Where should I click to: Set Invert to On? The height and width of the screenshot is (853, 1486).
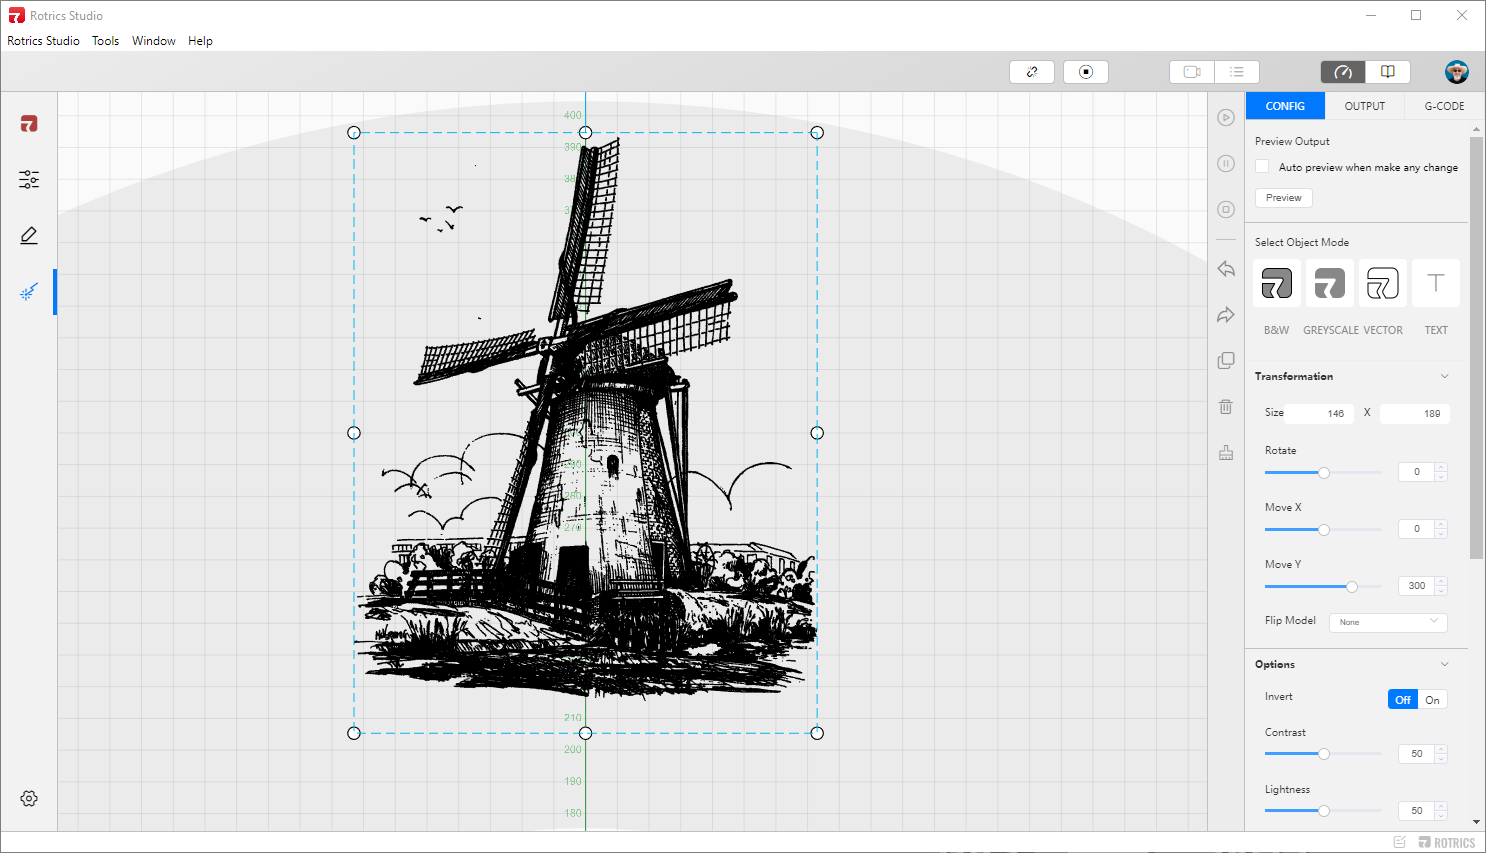point(1433,700)
